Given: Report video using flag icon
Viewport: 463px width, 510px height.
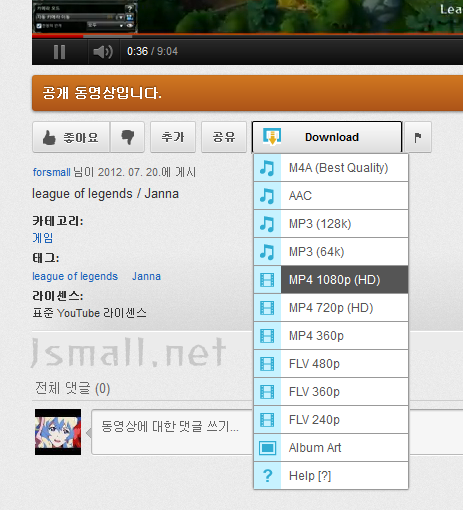Looking at the screenshot, I should pyautogui.click(x=418, y=137).
